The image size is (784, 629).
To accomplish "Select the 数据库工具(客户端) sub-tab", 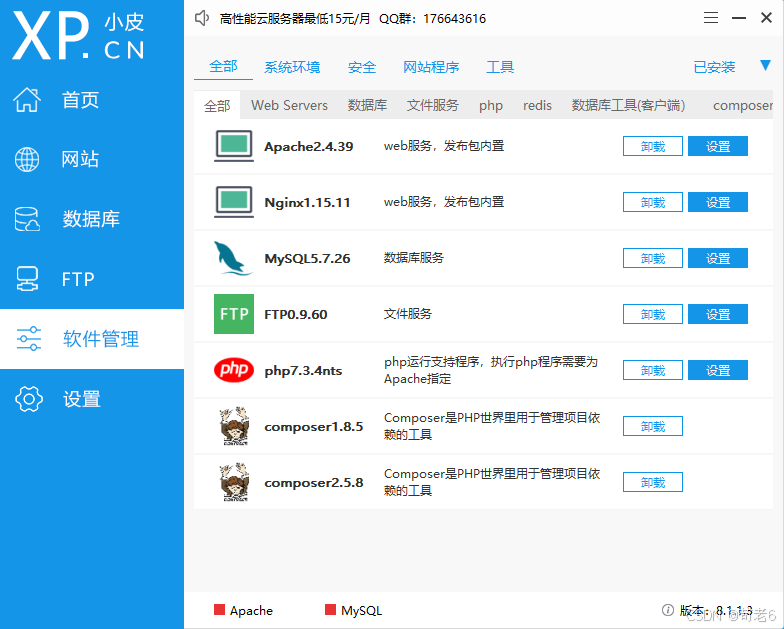I will pyautogui.click(x=628, y=106).
